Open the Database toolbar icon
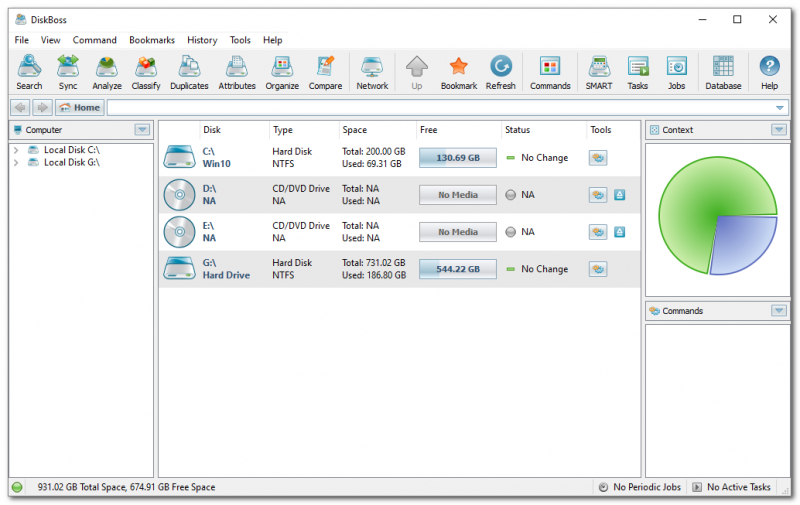Viewport: 800px width, 505px height. pyautogui.click(x=723, y=71)
